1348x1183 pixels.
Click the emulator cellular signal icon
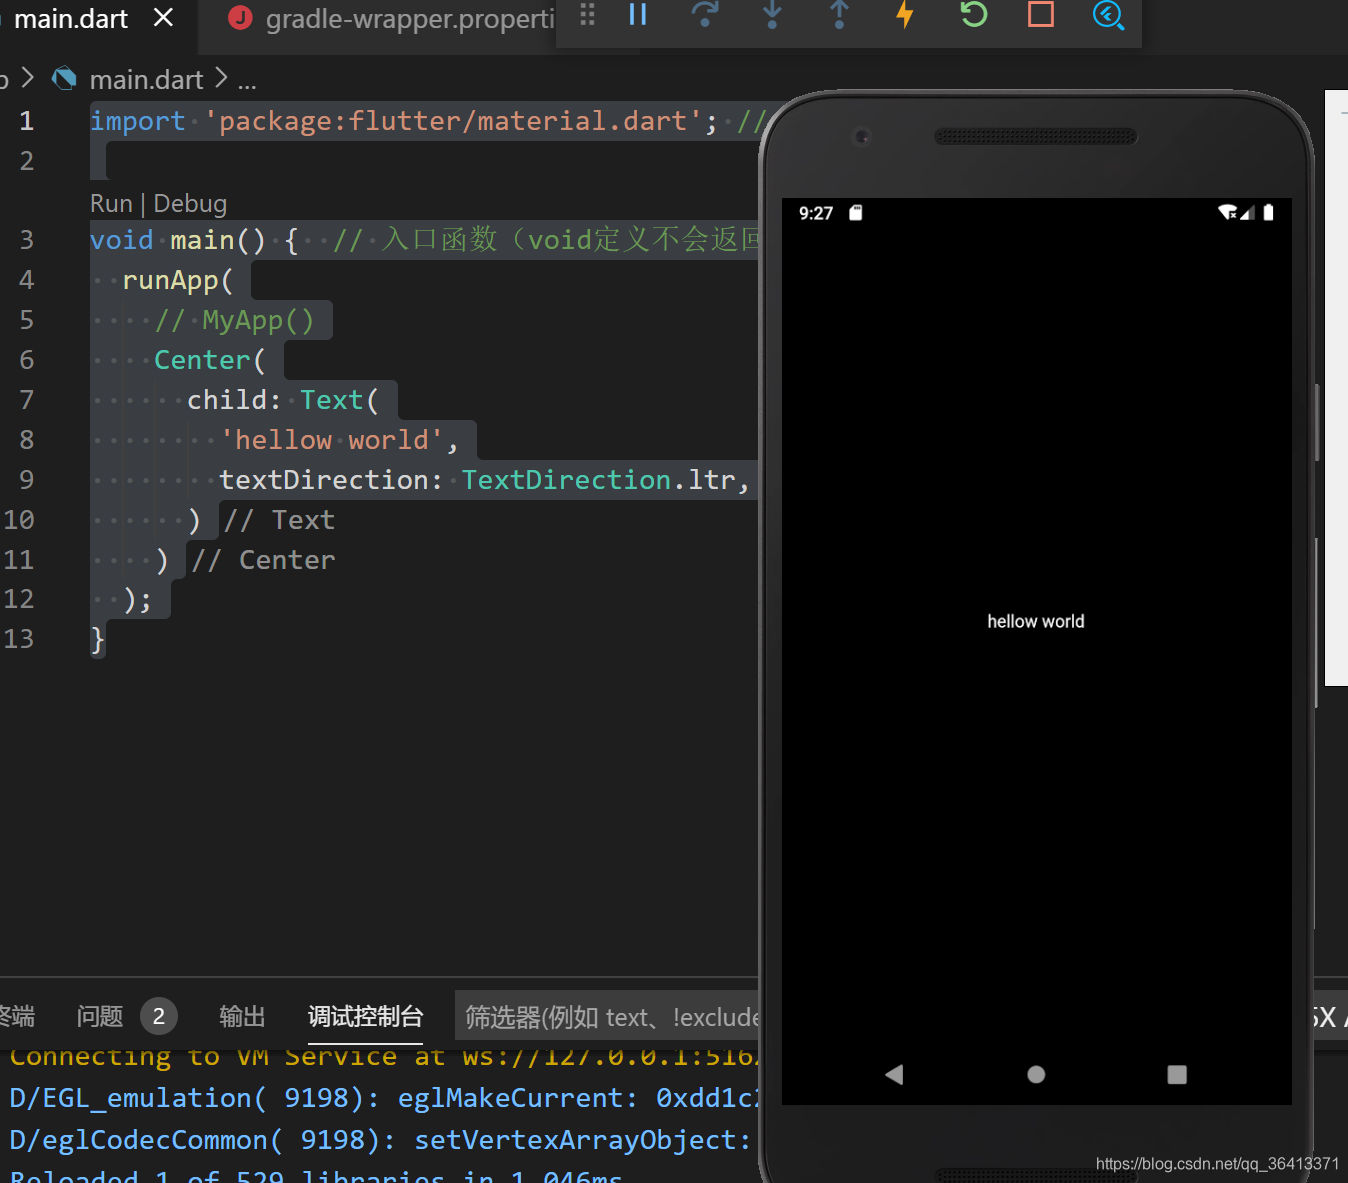coord(1247,212)
